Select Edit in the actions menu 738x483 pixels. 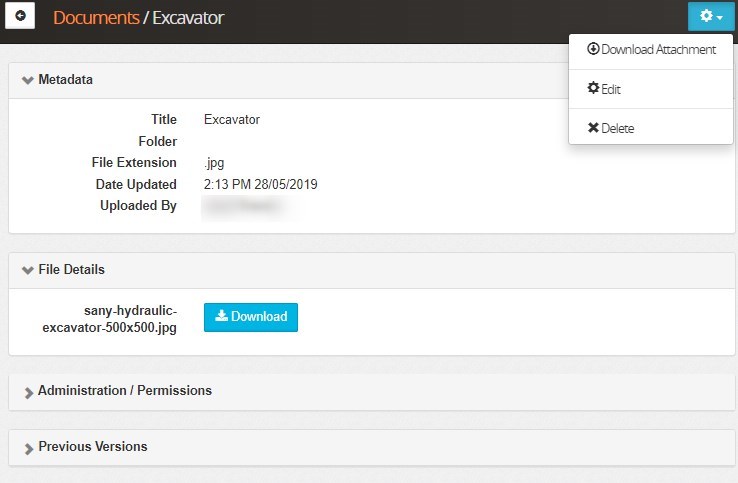604,89
